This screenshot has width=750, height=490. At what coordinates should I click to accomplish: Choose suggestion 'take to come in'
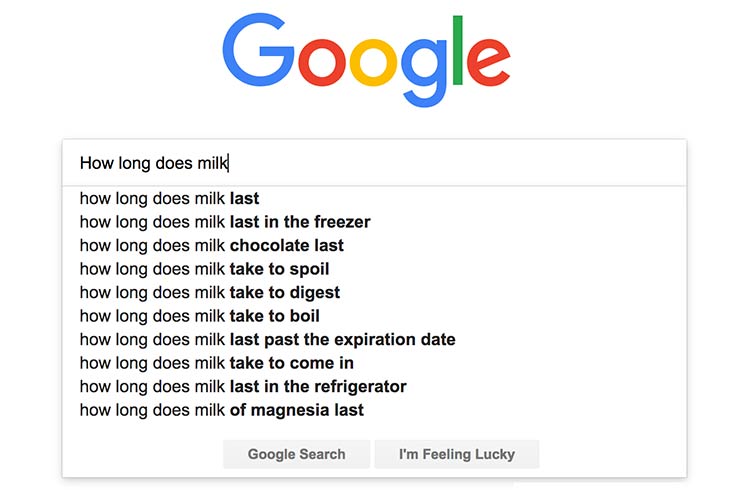click(375, 363)
